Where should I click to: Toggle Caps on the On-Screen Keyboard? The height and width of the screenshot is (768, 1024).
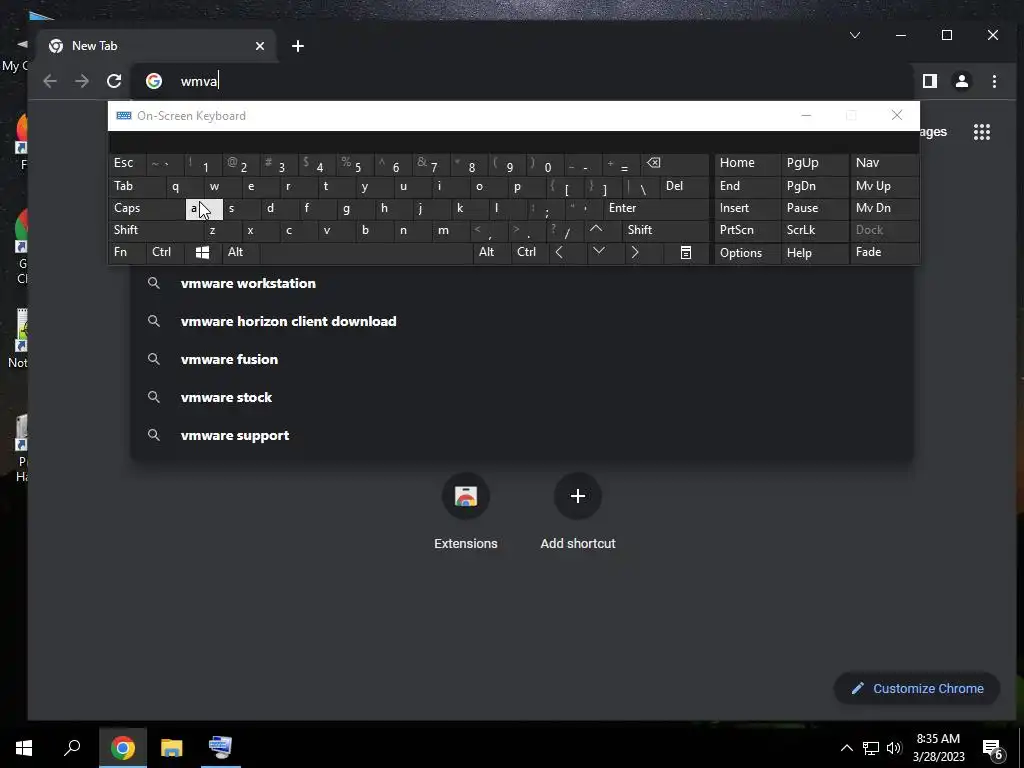click(146, 208)
